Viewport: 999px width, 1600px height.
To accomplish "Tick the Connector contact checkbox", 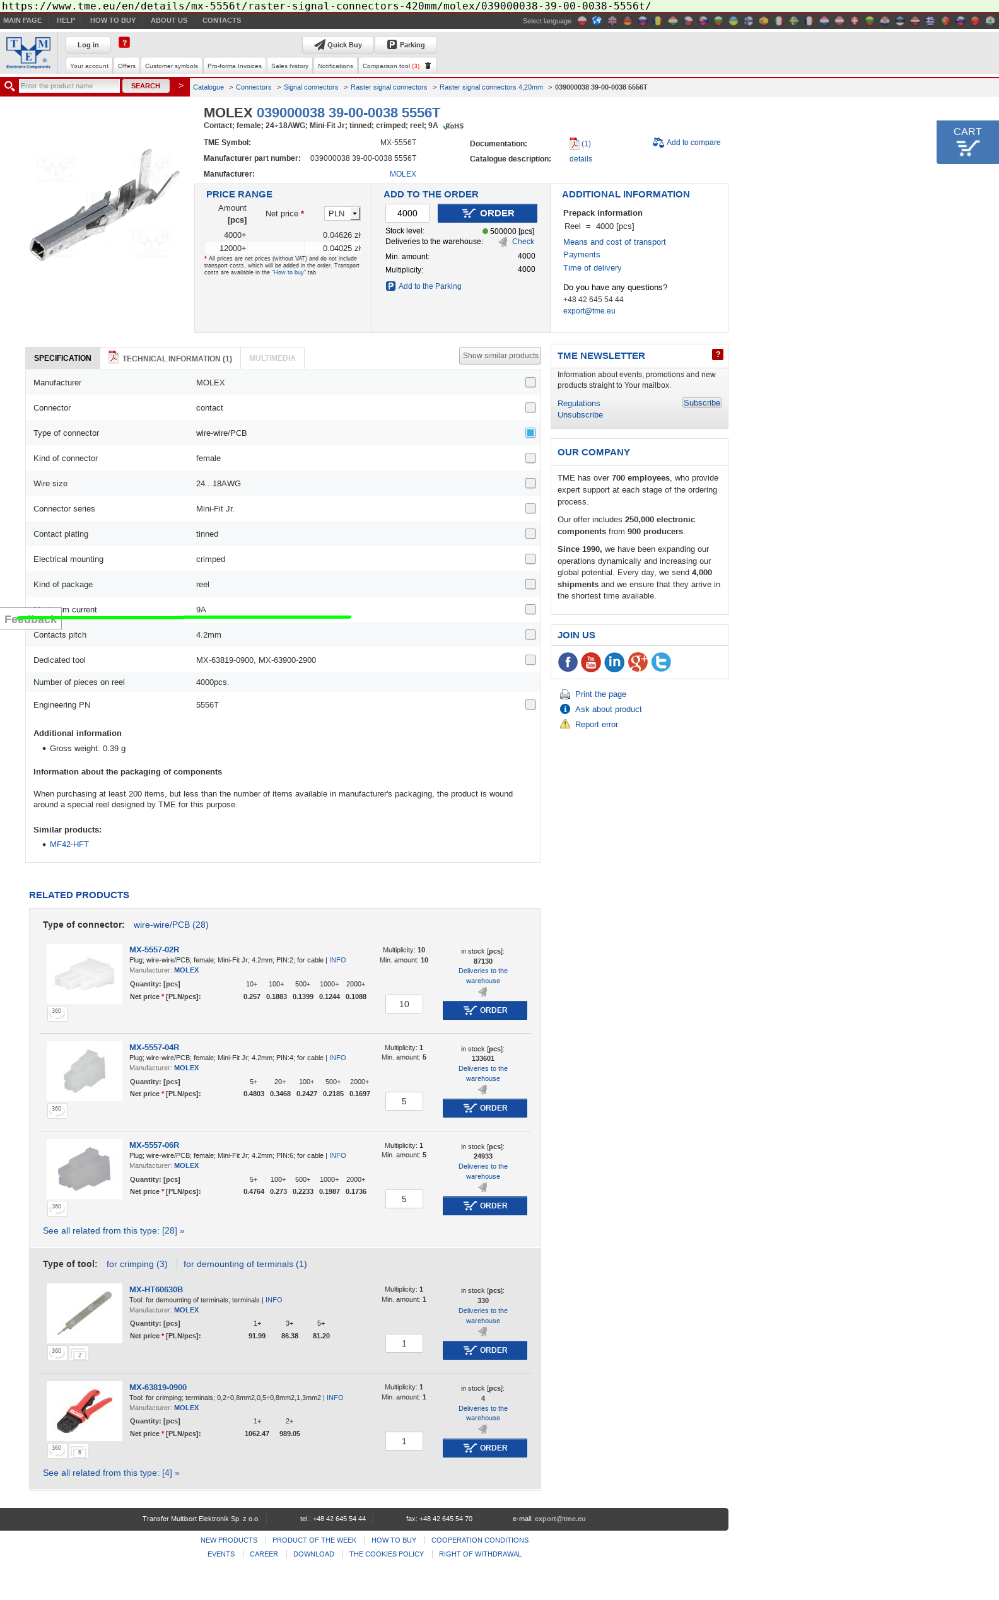I will tap(530, 407).
